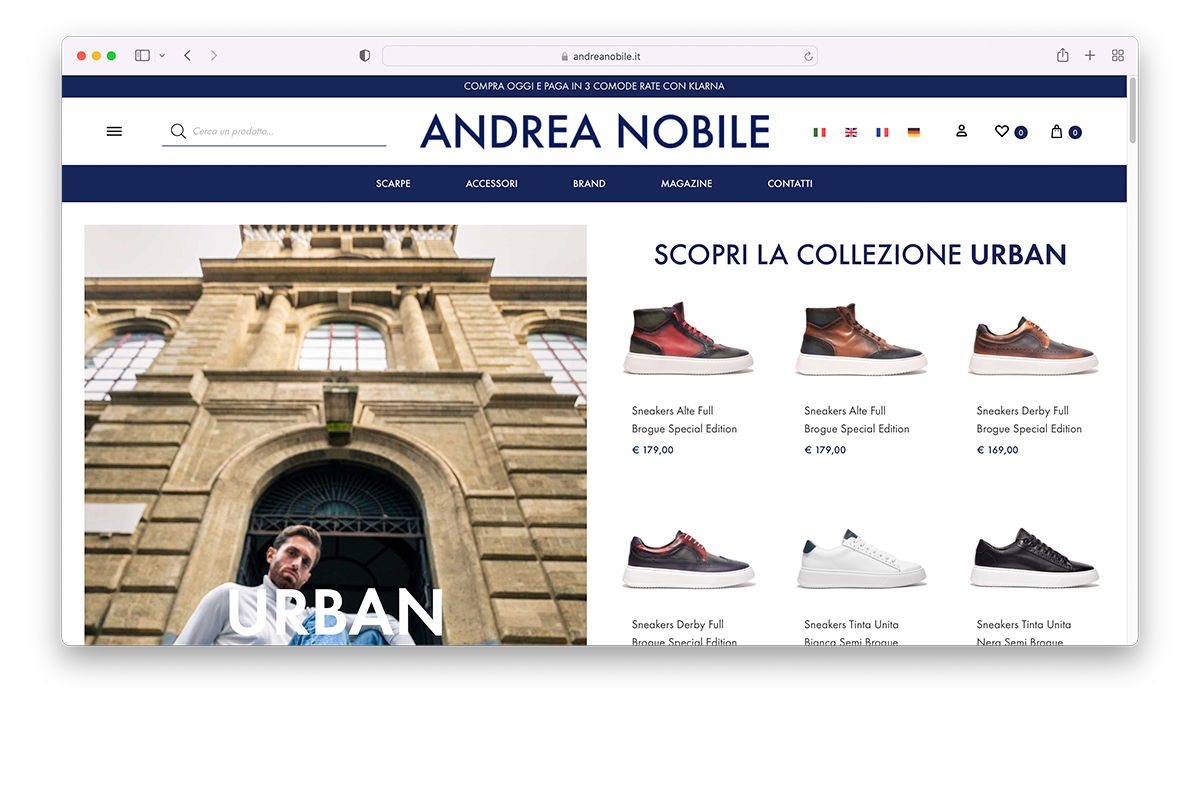Viewport: 1200px width, 800px height.
Task: Open the brown Derby sneaker image
Action: 1033,345
